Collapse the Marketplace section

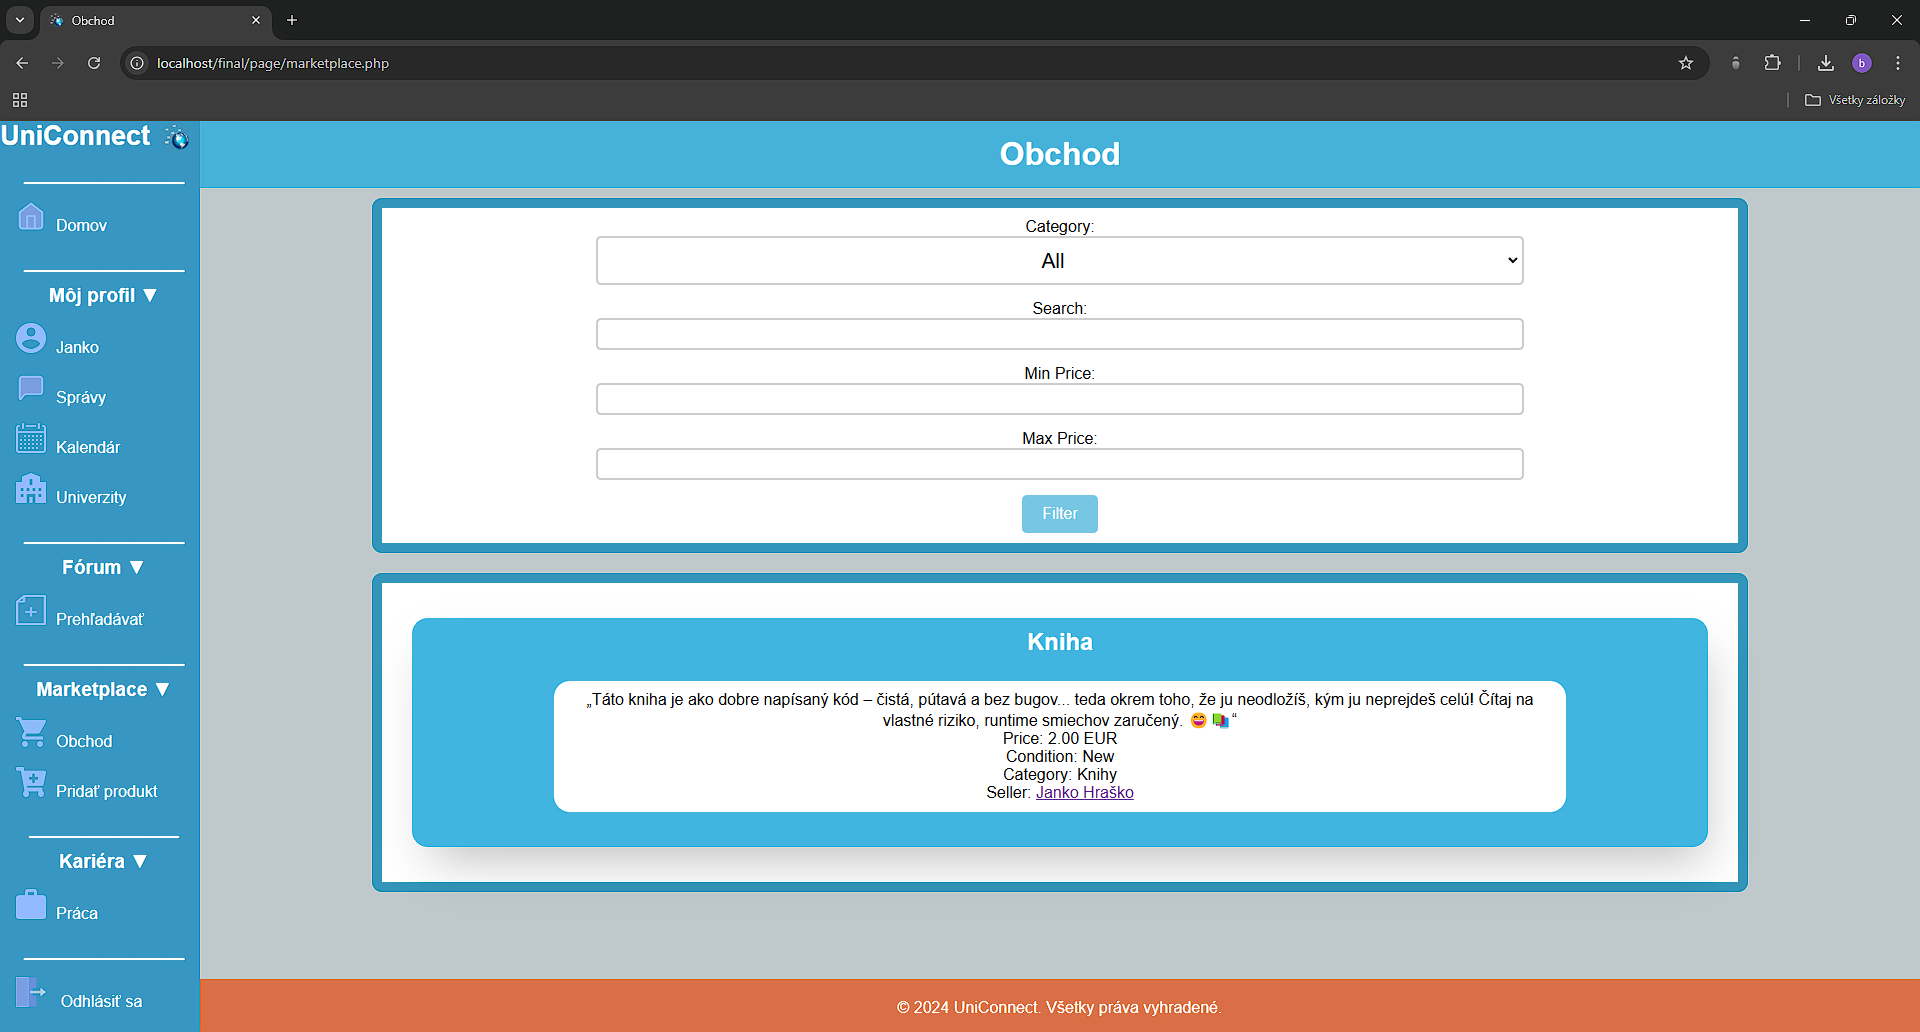click(103, 689)
